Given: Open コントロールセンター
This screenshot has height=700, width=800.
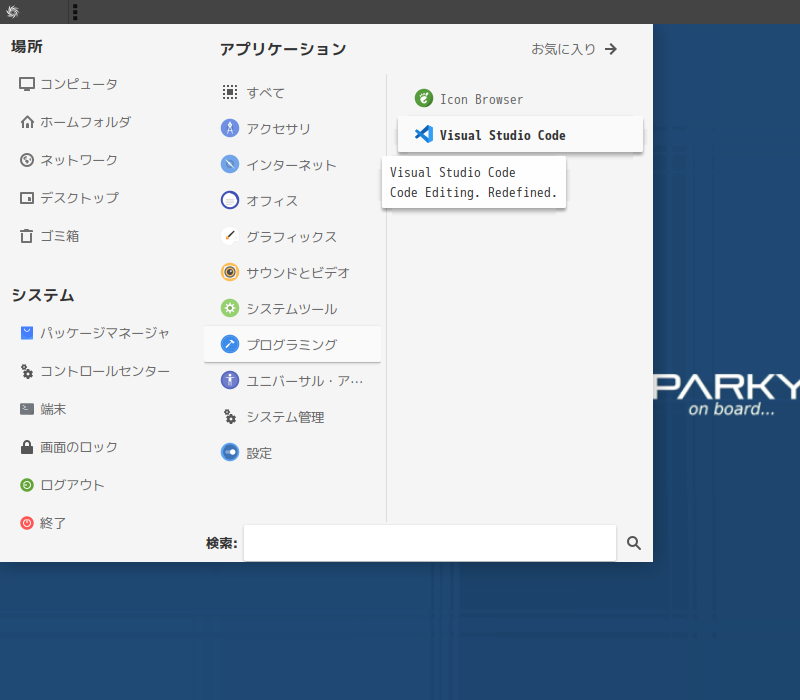Looking at the screenshot, I should [94, 371].
